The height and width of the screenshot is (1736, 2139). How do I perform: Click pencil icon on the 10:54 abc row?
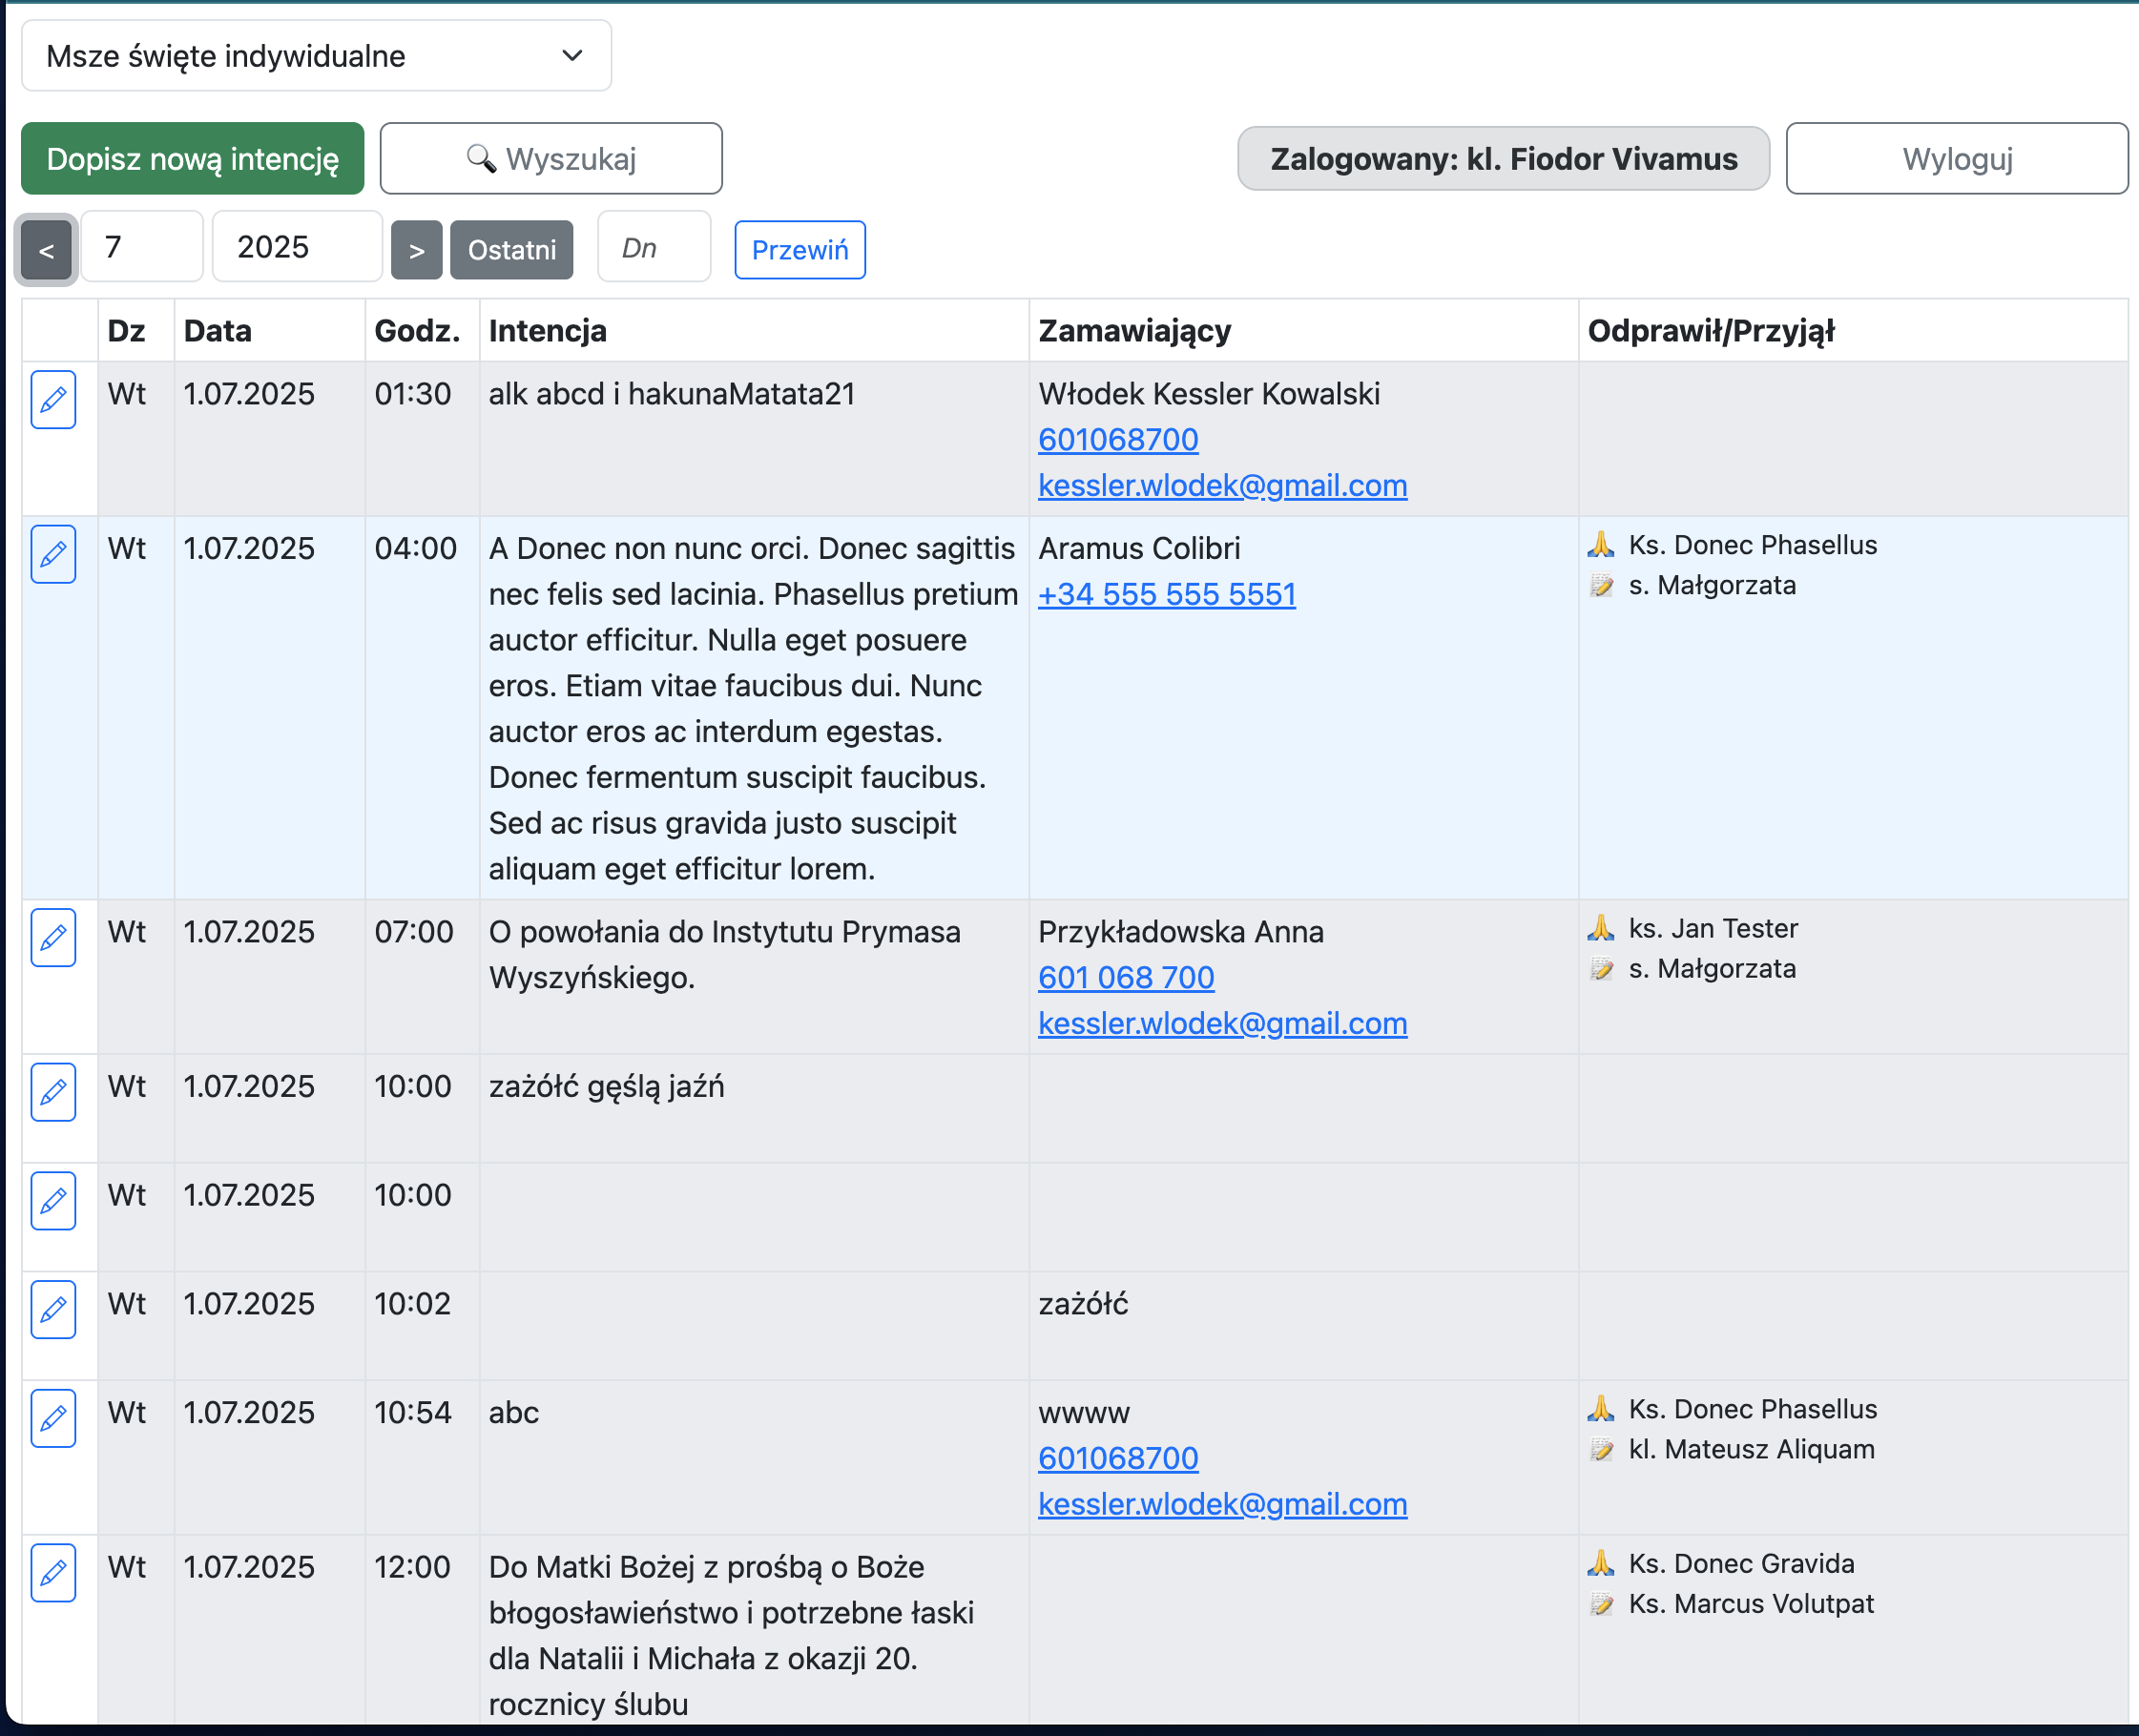[x=53, y=1418]
